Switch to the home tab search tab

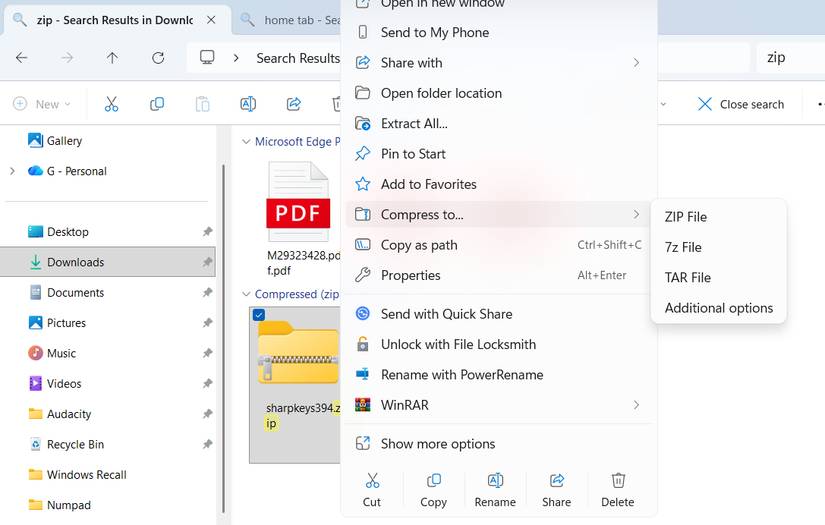pos(288,20)
